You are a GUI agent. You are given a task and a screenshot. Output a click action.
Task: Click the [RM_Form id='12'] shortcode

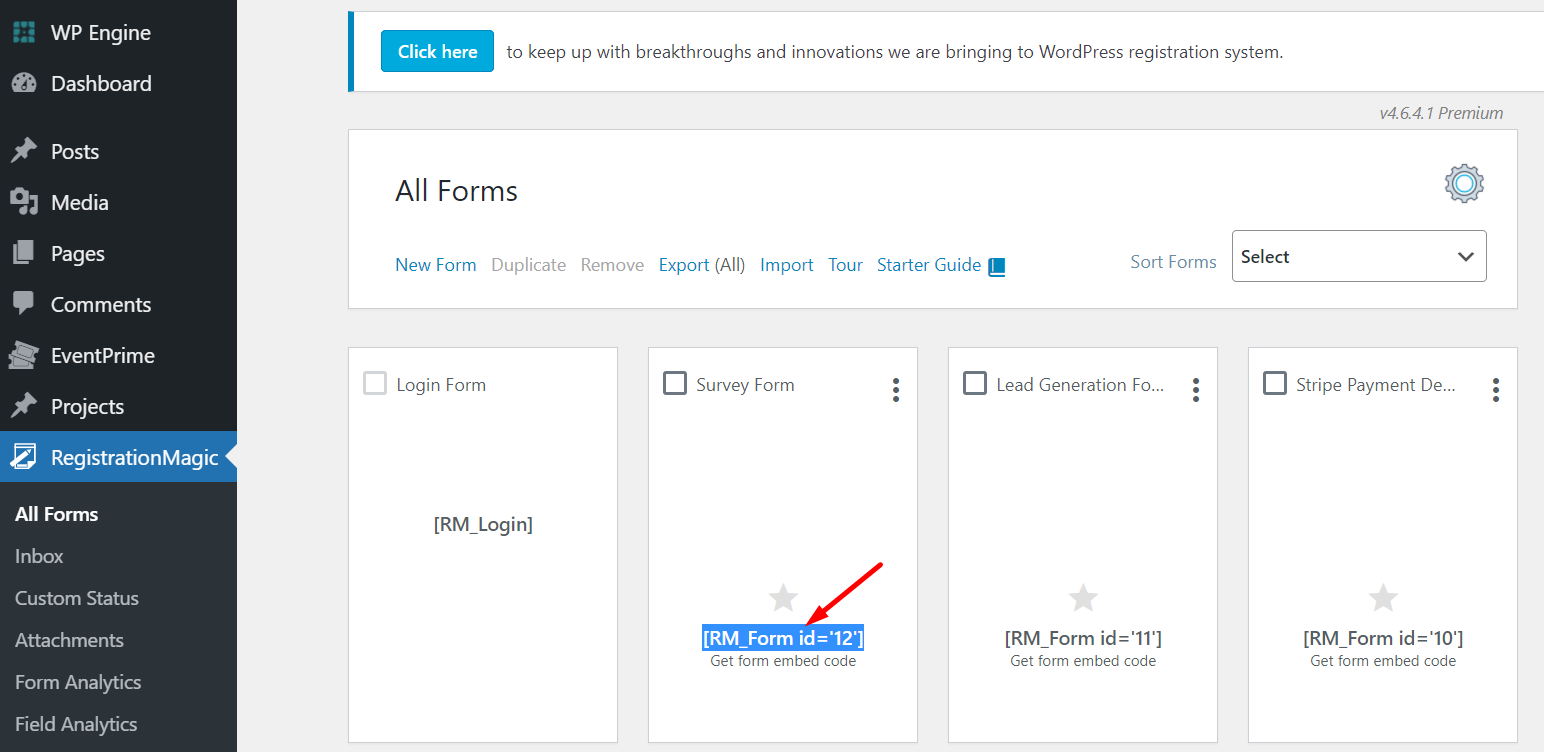(783, 638)
